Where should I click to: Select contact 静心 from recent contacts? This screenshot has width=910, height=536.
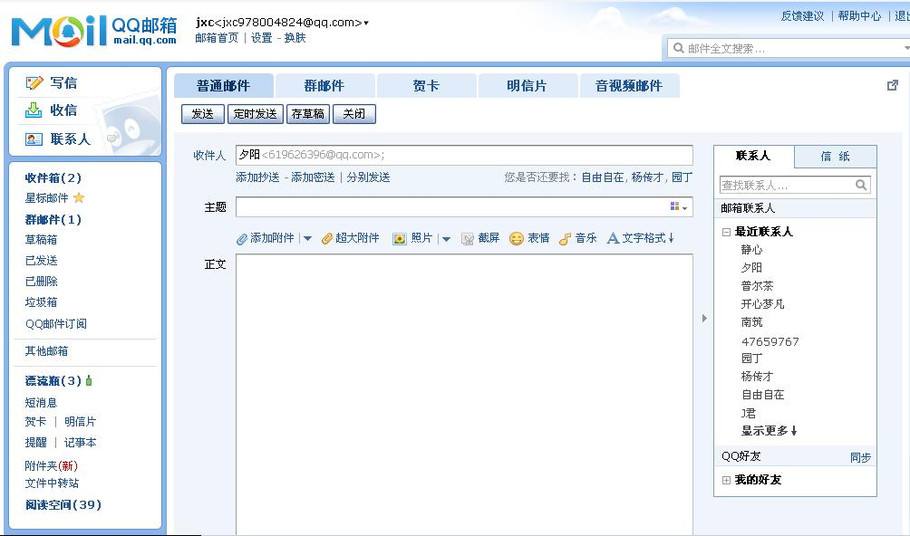point(752,250)
